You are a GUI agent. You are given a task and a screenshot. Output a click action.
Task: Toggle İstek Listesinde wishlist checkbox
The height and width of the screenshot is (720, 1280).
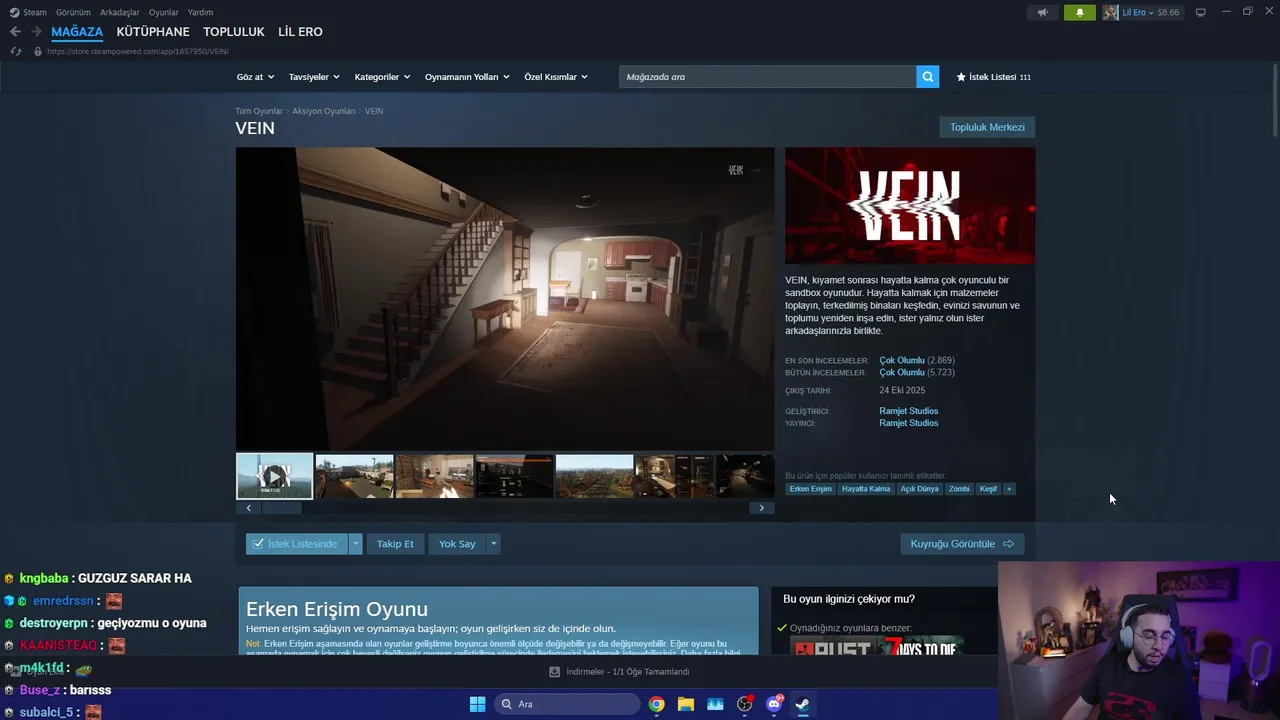[x=258, y=544]
